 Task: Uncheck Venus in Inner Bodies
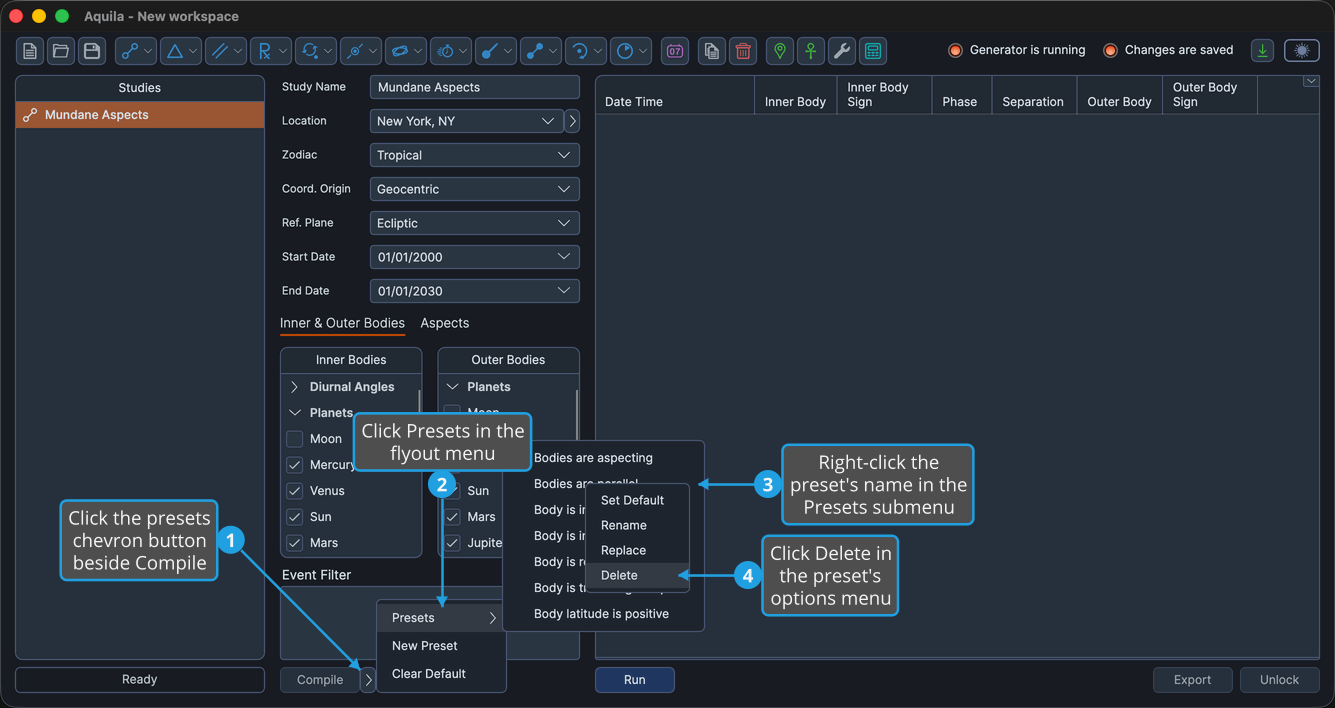[x=294, y=491]
